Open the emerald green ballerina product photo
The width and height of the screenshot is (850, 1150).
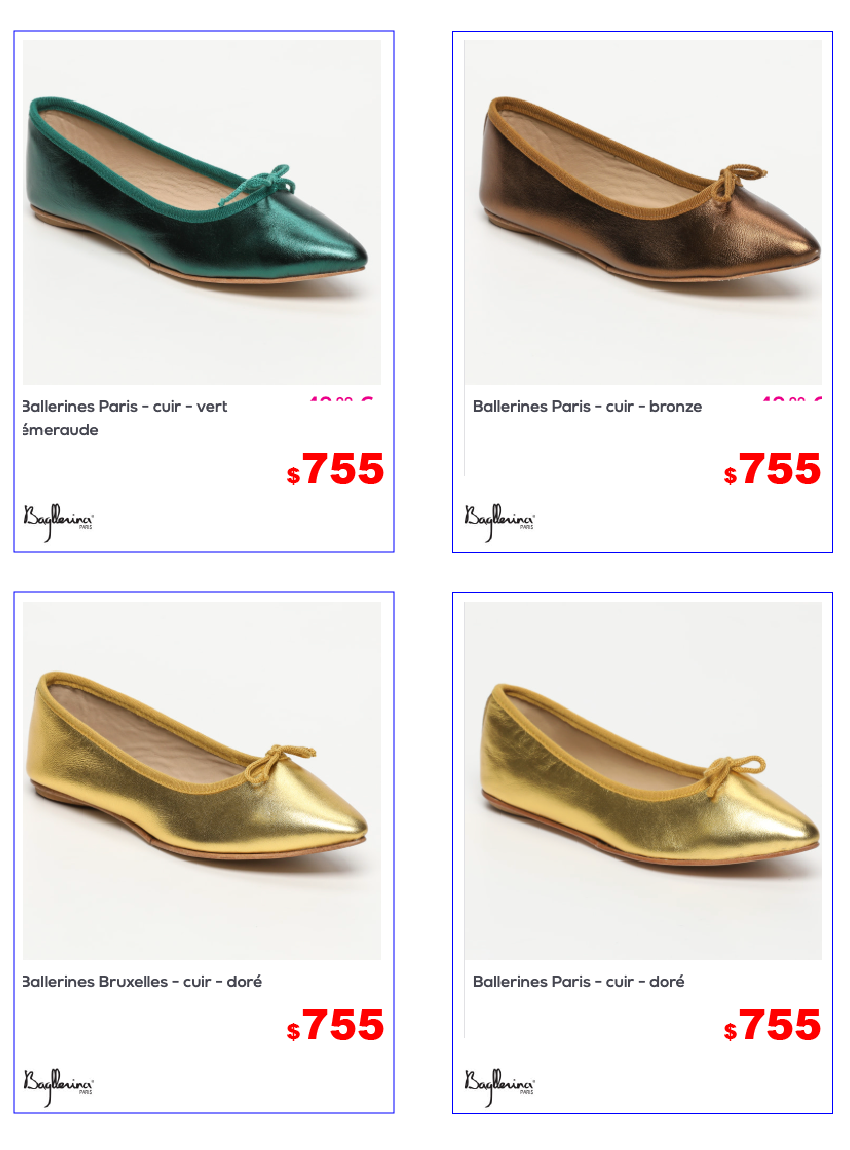202,212
